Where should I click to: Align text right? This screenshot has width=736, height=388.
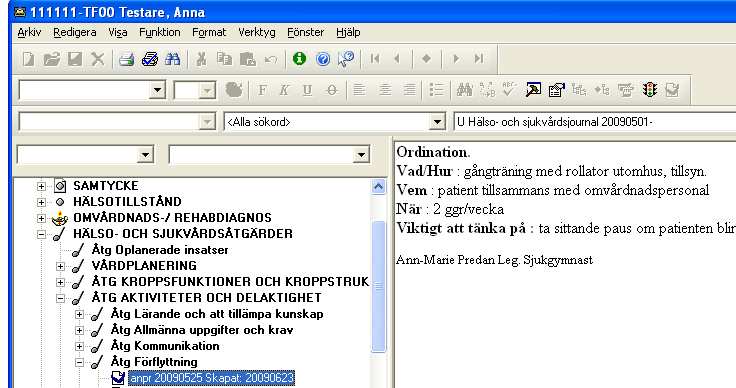pos(410,90)
